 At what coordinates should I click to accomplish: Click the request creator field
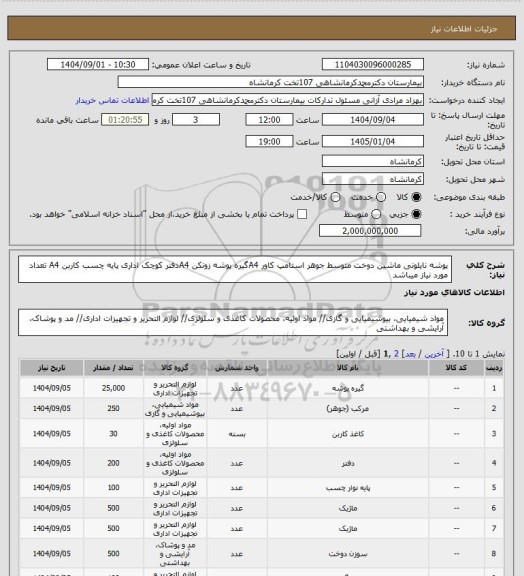click(x=288, y=100)
